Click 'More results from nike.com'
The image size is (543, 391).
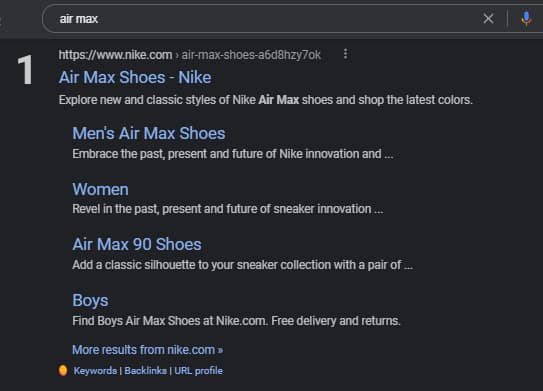click(x=148, y=350)
